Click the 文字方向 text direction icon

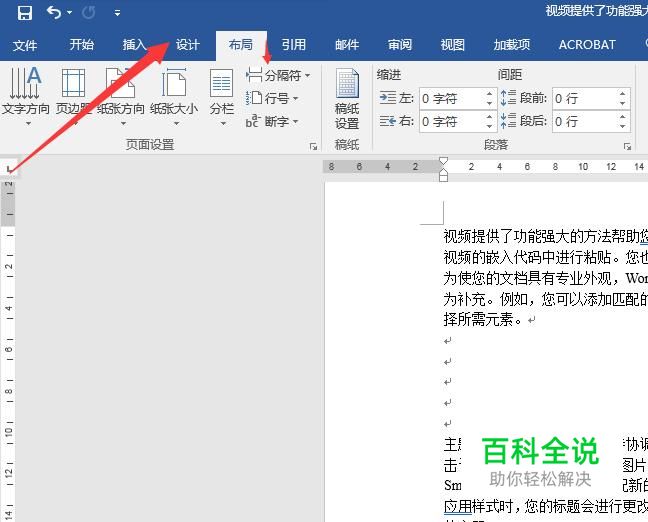click(x=26, y=83)
